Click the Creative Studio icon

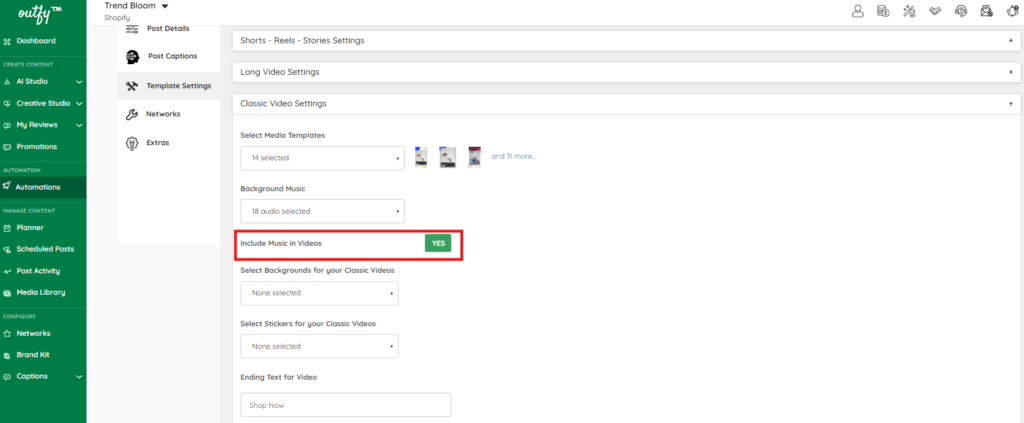pyautogui.click(x=7, y=104)
